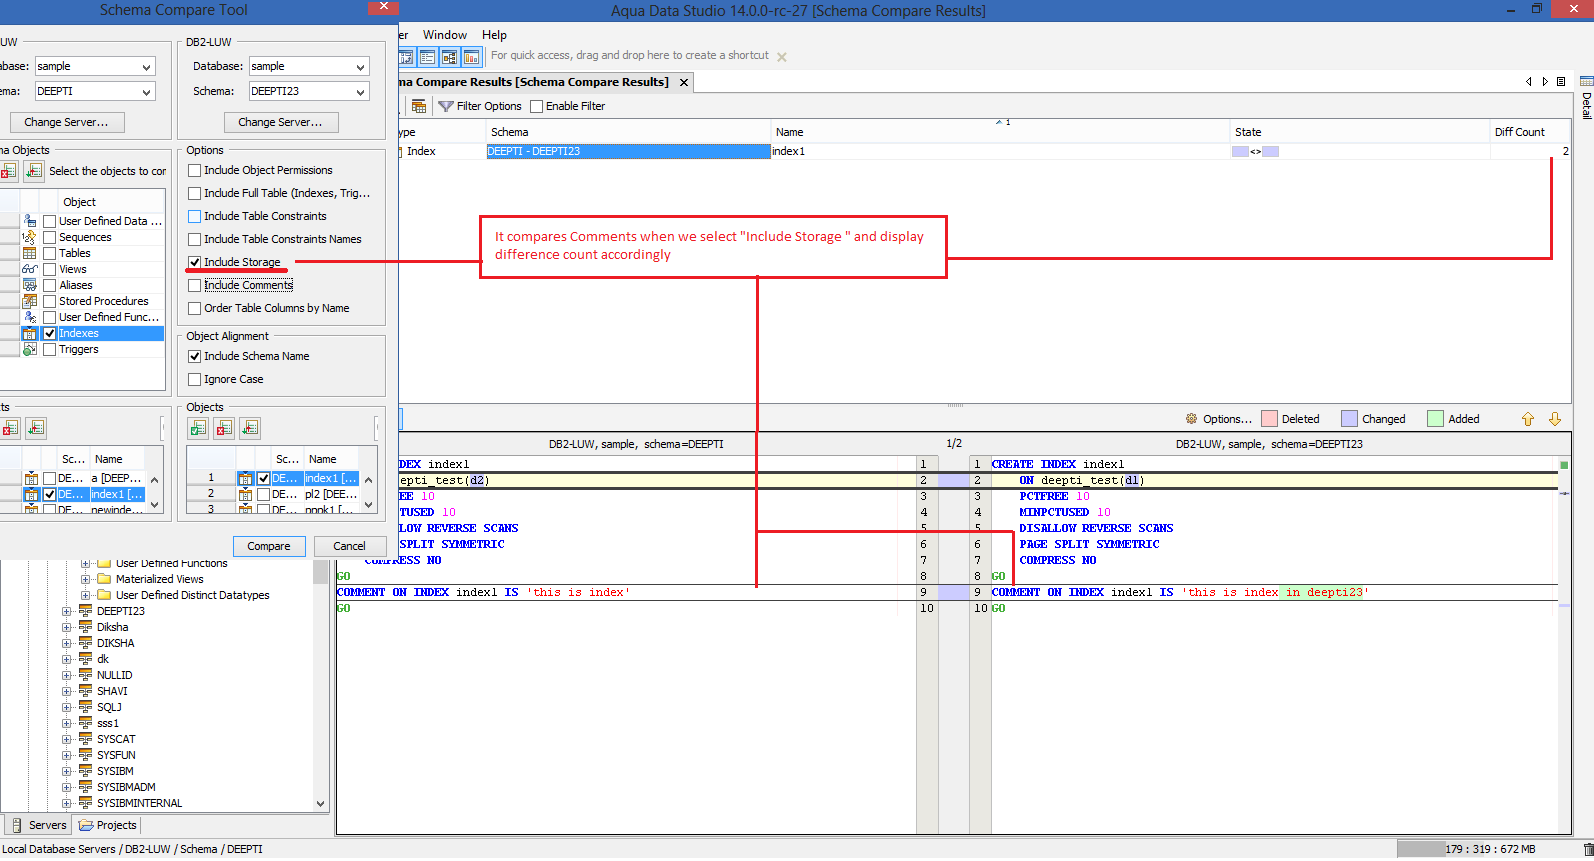Check the Enable Filter checkbox
The width and height of the screenshot is (1594, 861).
click(x=537, y=107)
